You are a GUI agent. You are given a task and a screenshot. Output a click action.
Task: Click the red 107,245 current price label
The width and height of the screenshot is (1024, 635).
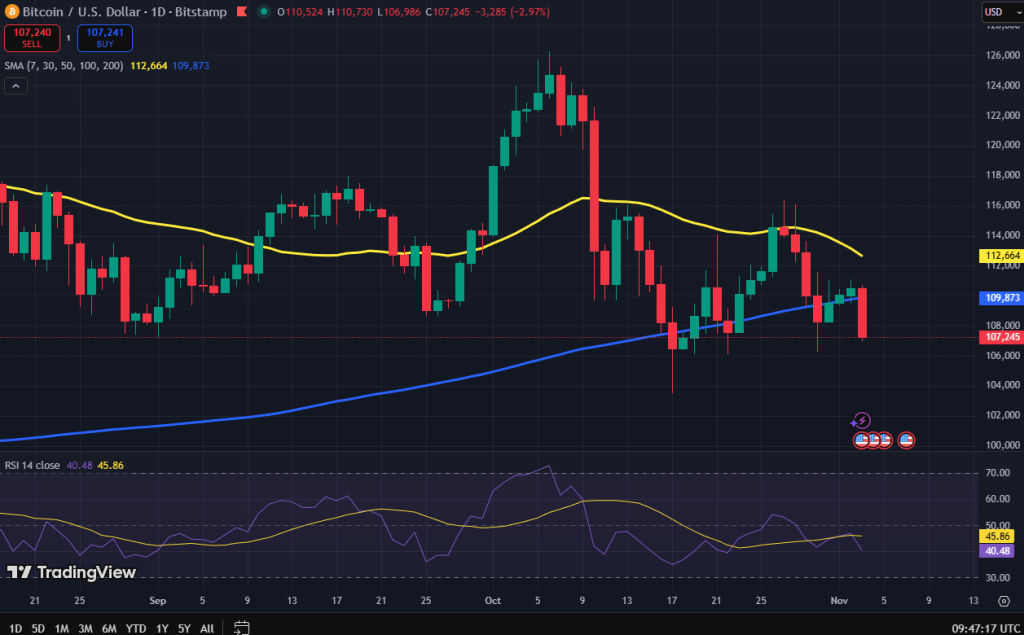[x=1001, y=337]
